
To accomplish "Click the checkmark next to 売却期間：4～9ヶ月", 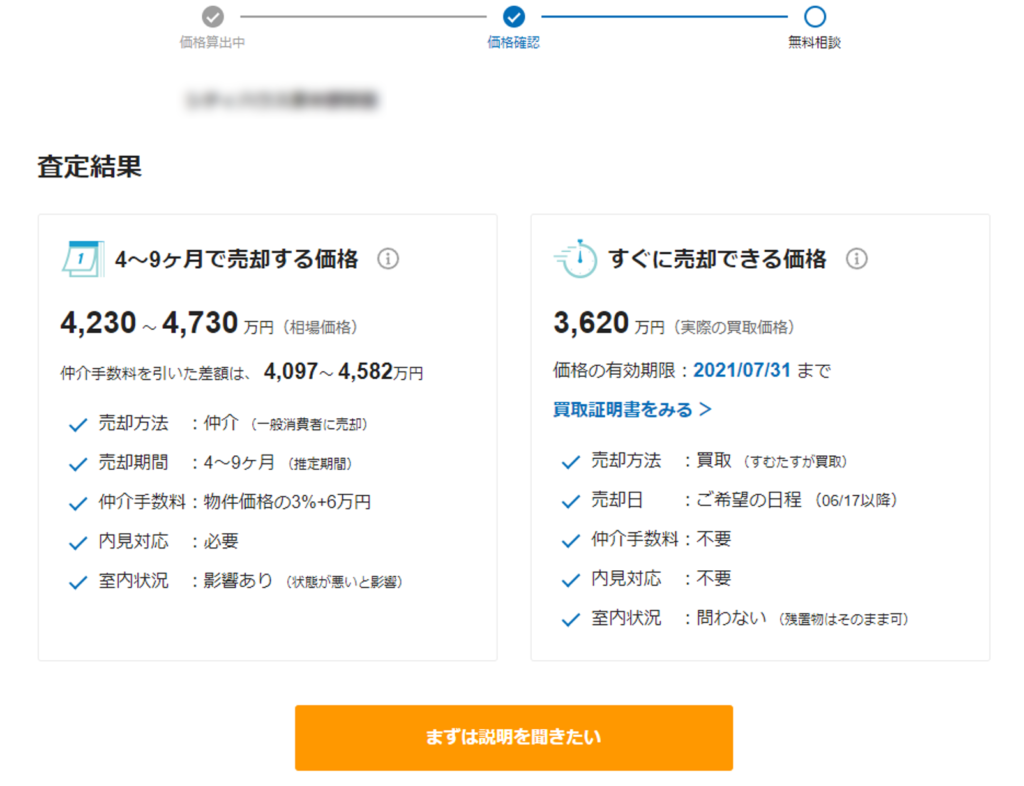I will click(78, 464).
